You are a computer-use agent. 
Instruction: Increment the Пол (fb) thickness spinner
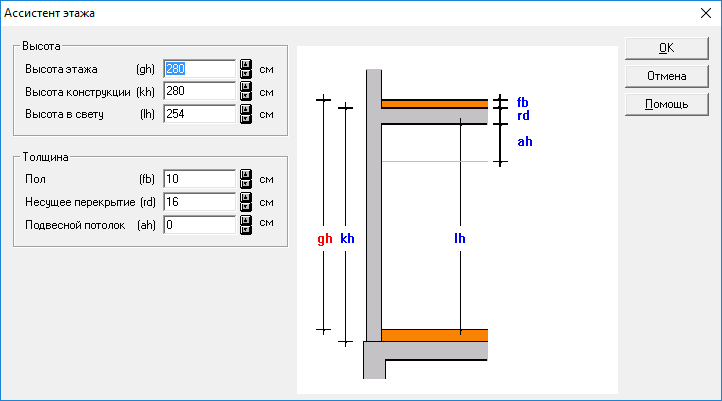click(x=245, y=174)
